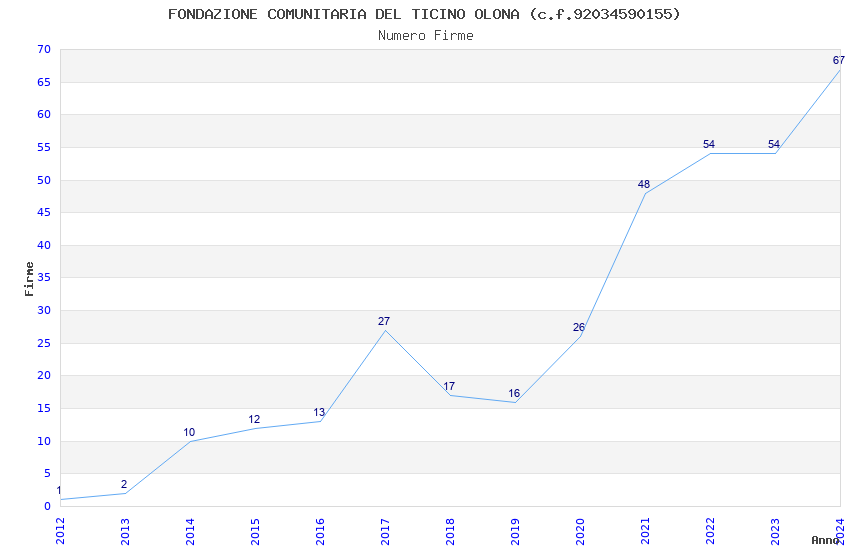The image size is (850, 550).
Task: Click the data label 17 for 2018
Action: coord(449,386)
